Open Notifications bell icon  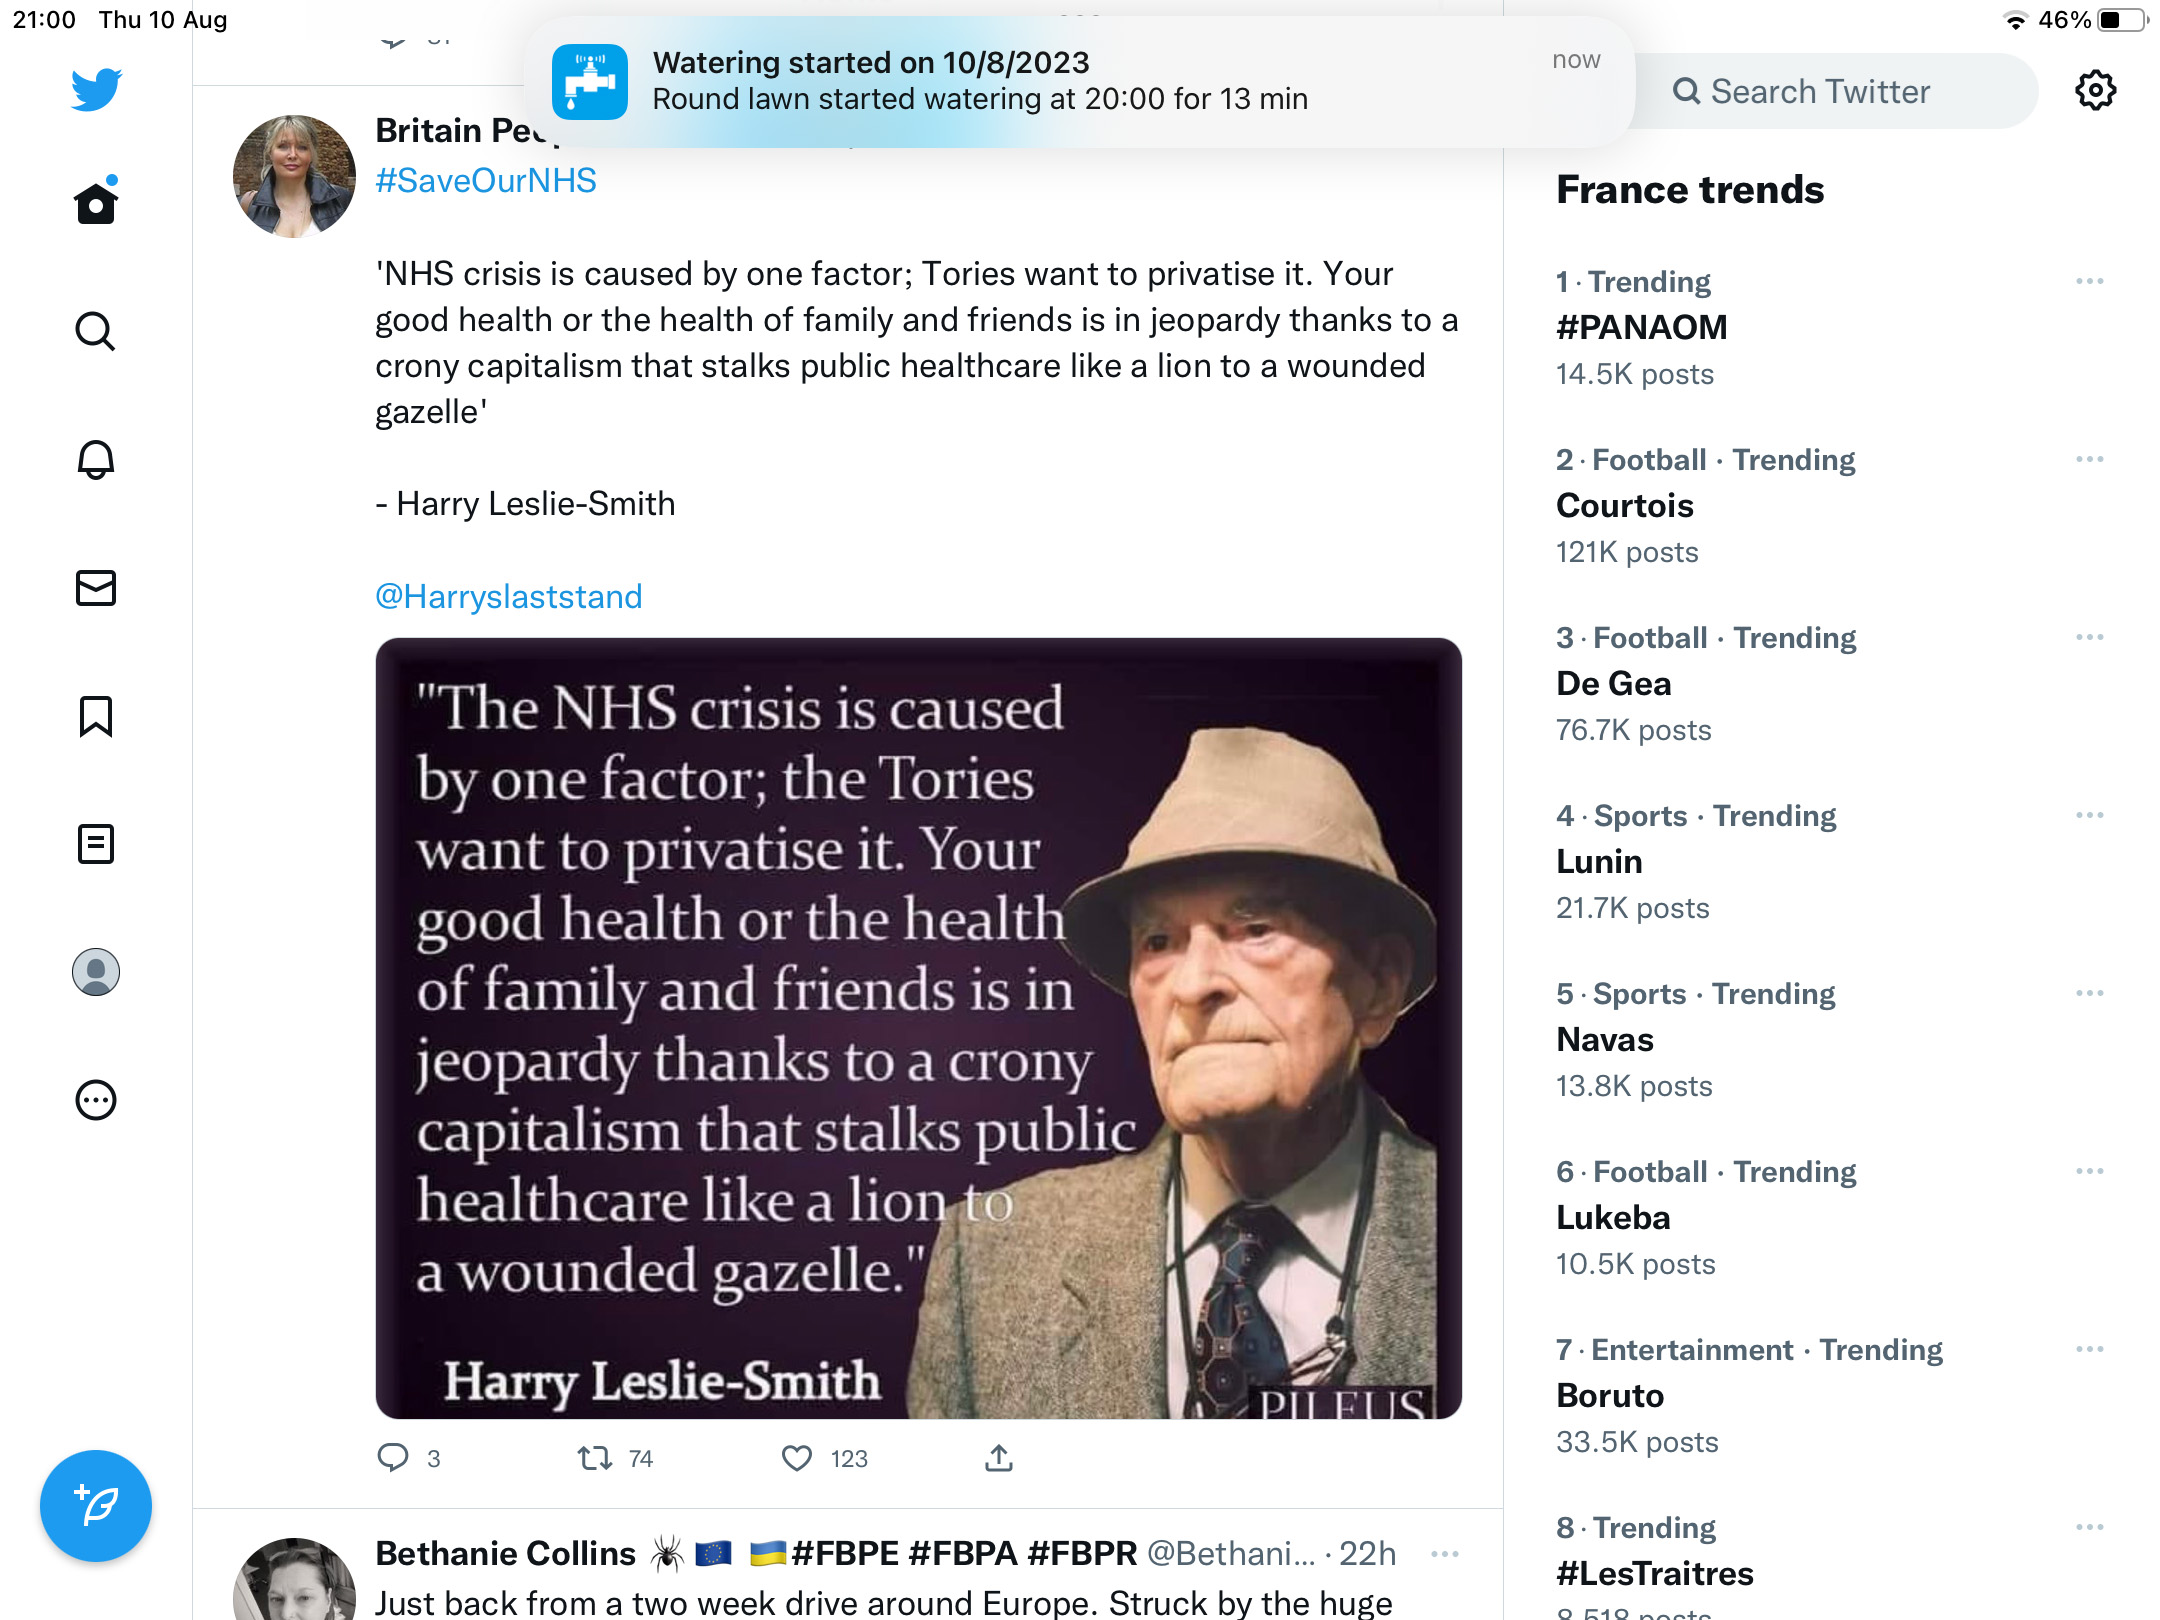point(96,460)
